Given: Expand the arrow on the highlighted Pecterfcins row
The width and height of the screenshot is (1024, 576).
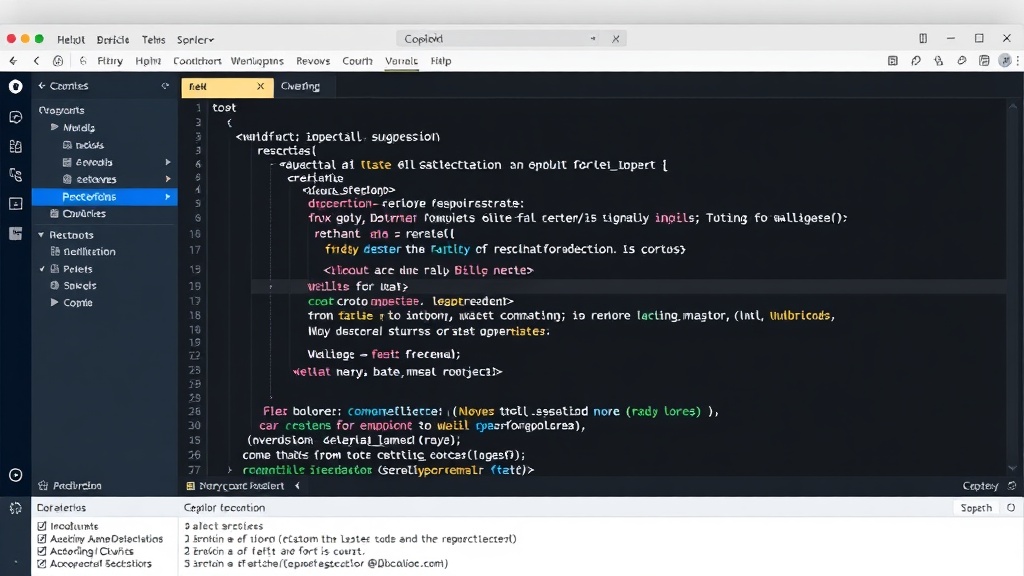Looking at the screenshot, I should point(168,197).
